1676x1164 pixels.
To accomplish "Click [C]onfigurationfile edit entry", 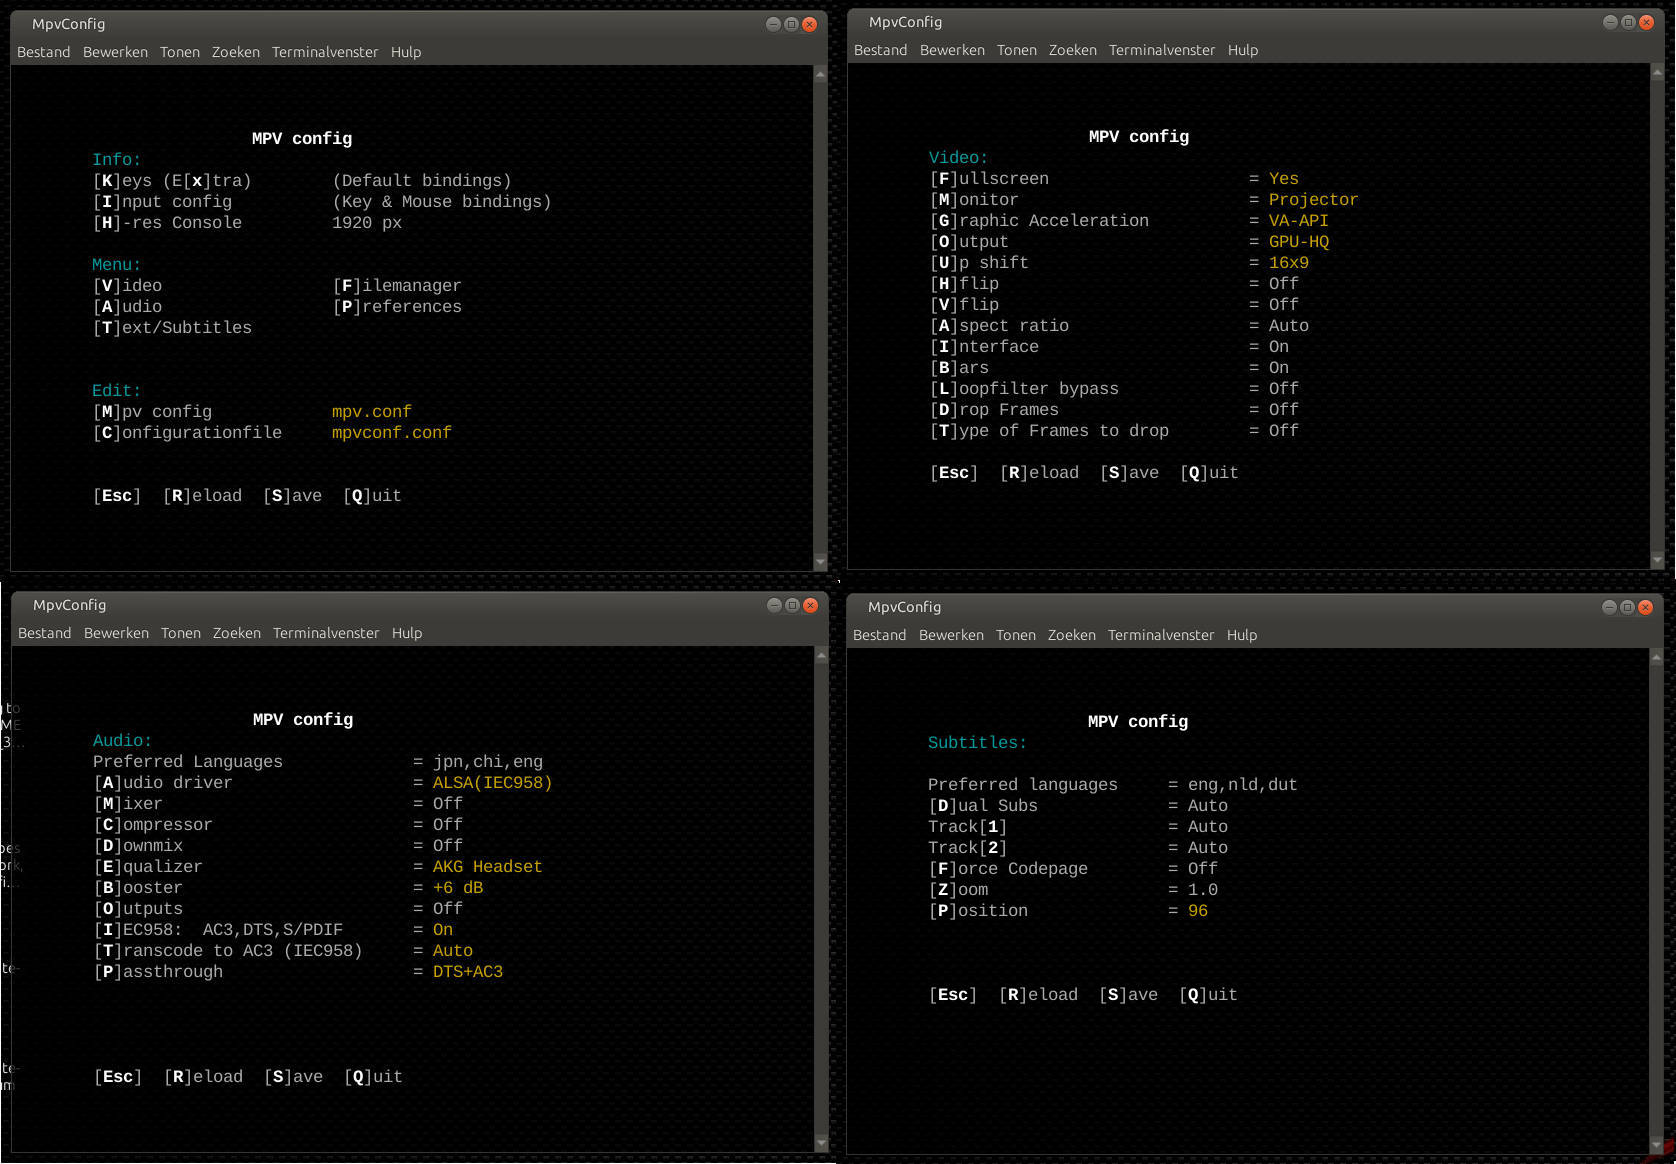I will [x=187, y=433].
